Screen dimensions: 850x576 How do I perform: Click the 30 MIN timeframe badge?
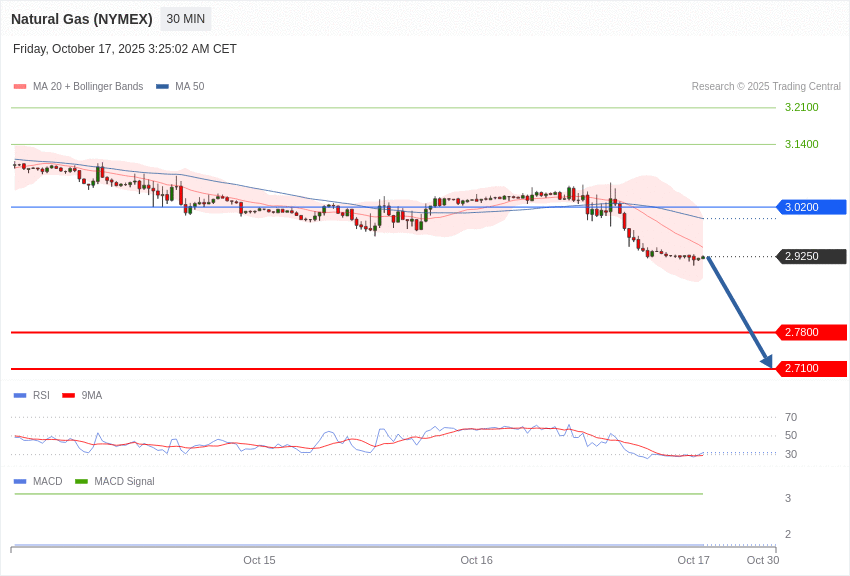pyautogui.click(x=185, y=19)
